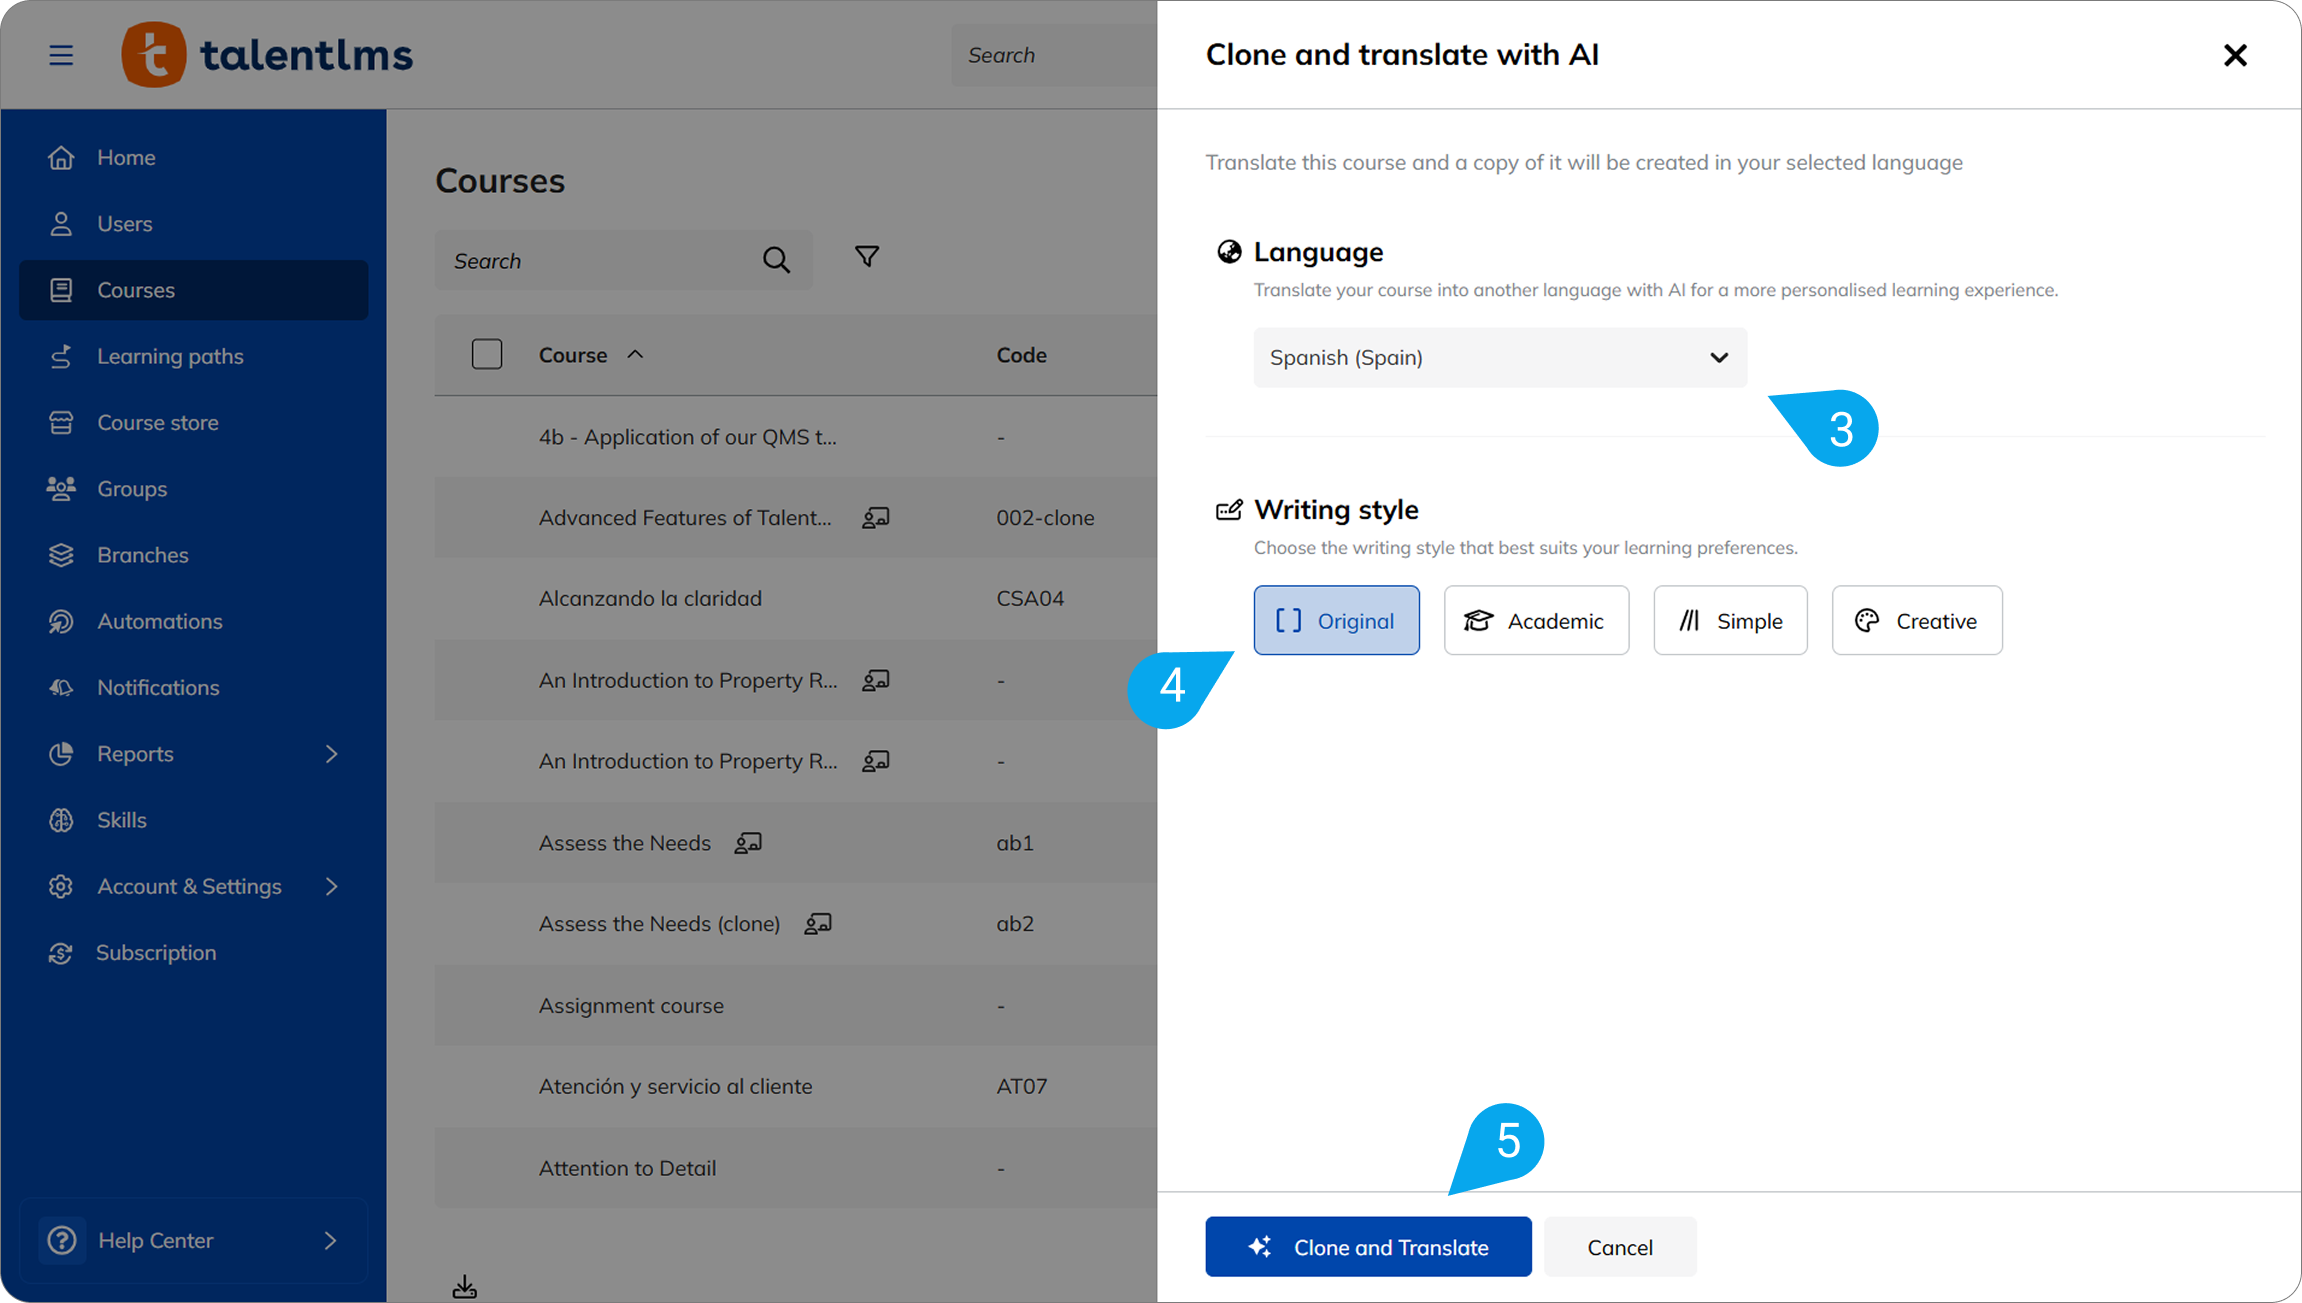This screenshot has width=2302, height=1303.
Task: Choose the Academic writing style
Action: coord(1536,621)
